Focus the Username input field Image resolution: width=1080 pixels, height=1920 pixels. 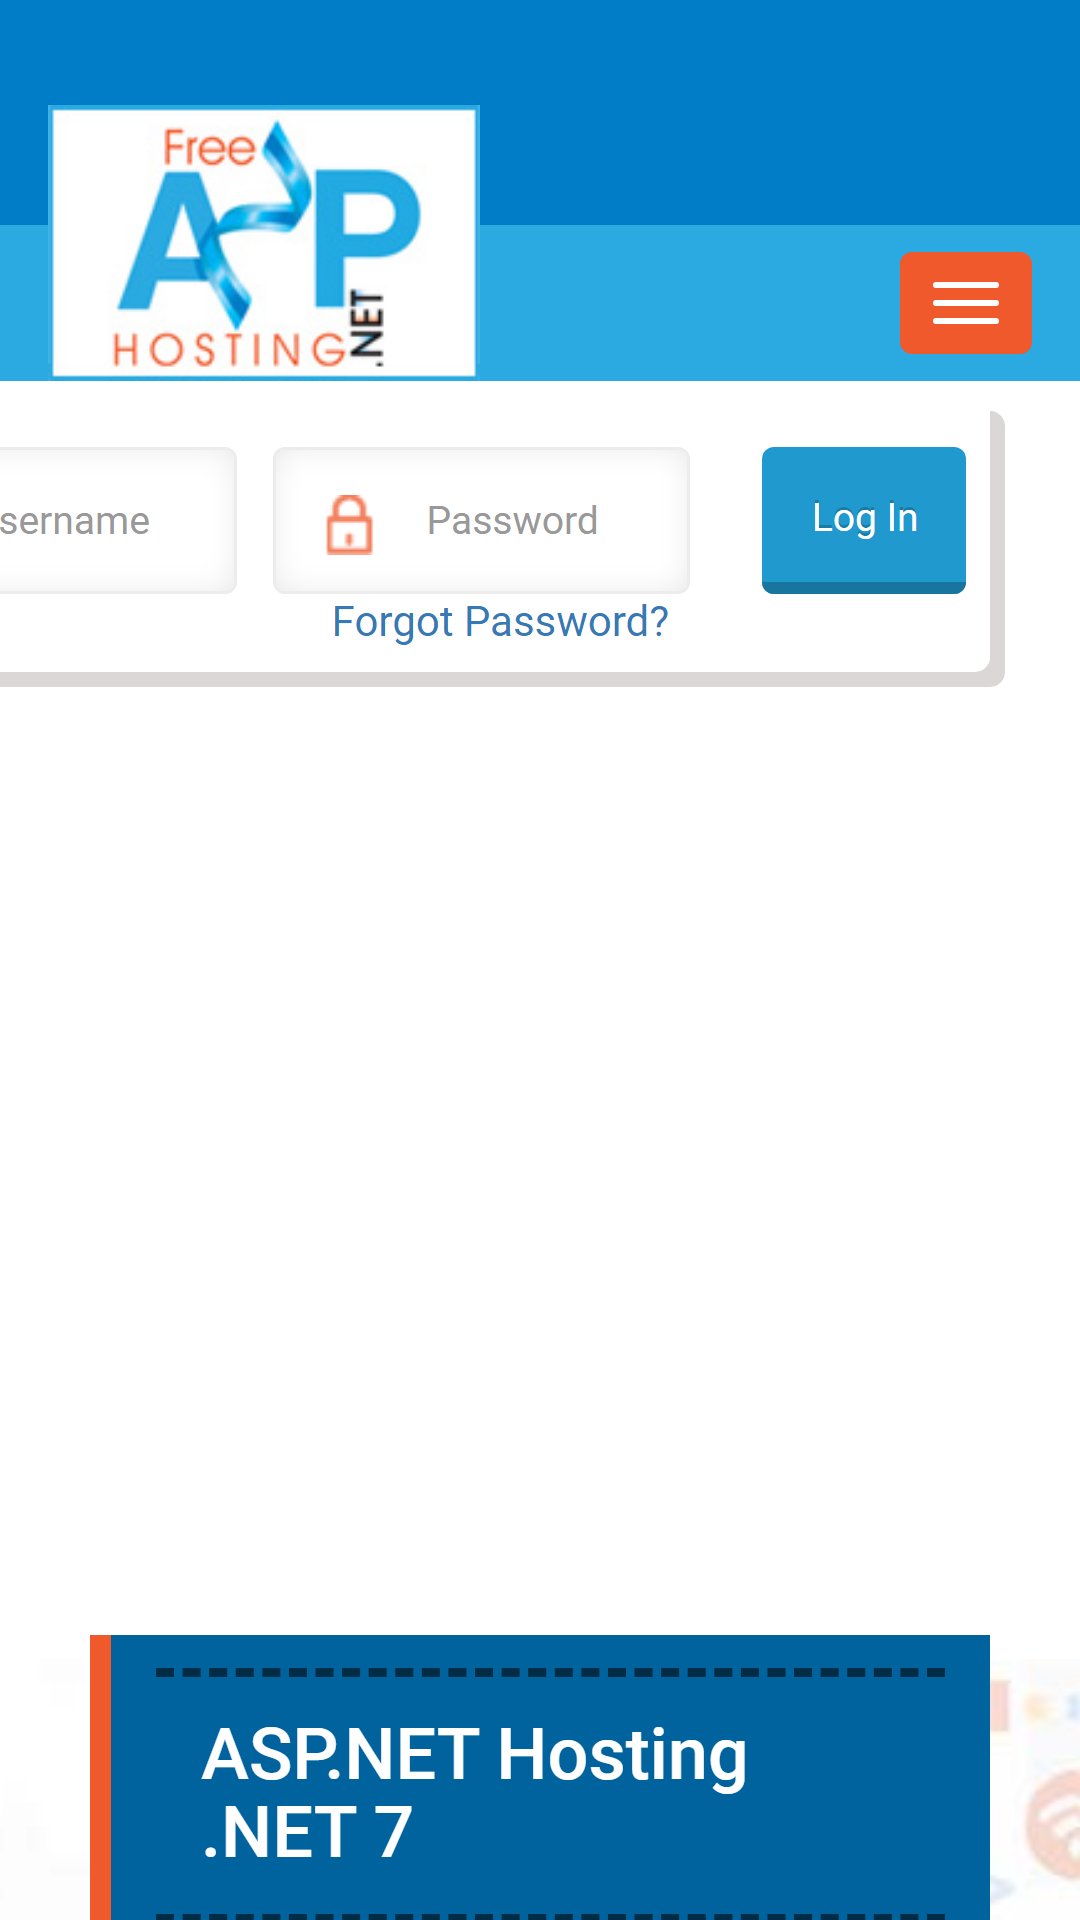117,520
